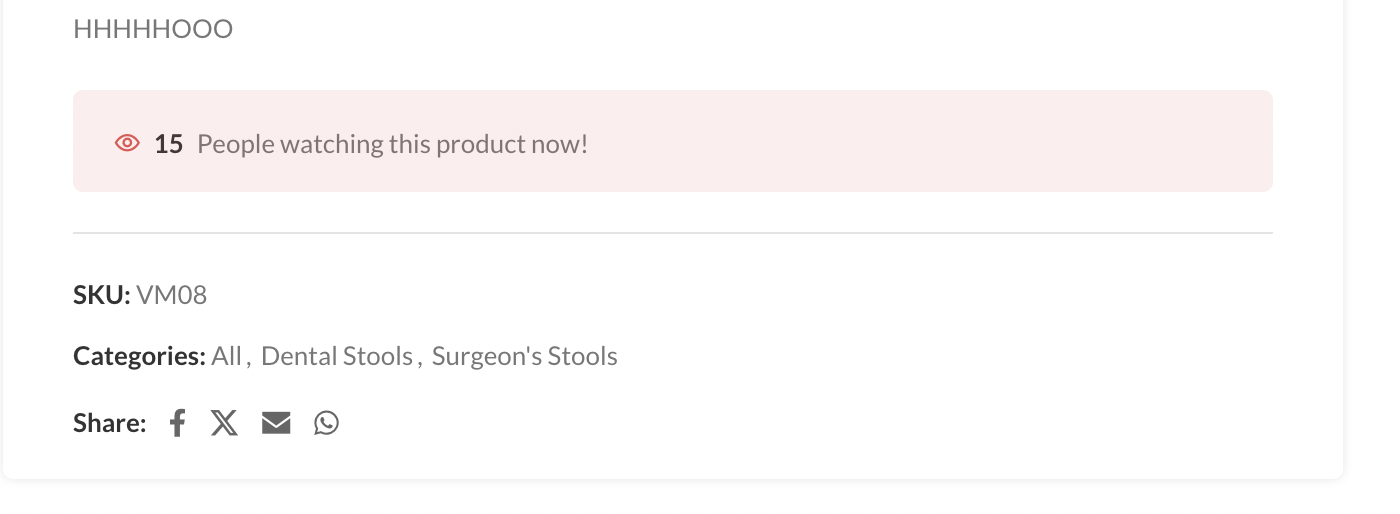
Task: Click the bold Share label
Action: (109, 423)
